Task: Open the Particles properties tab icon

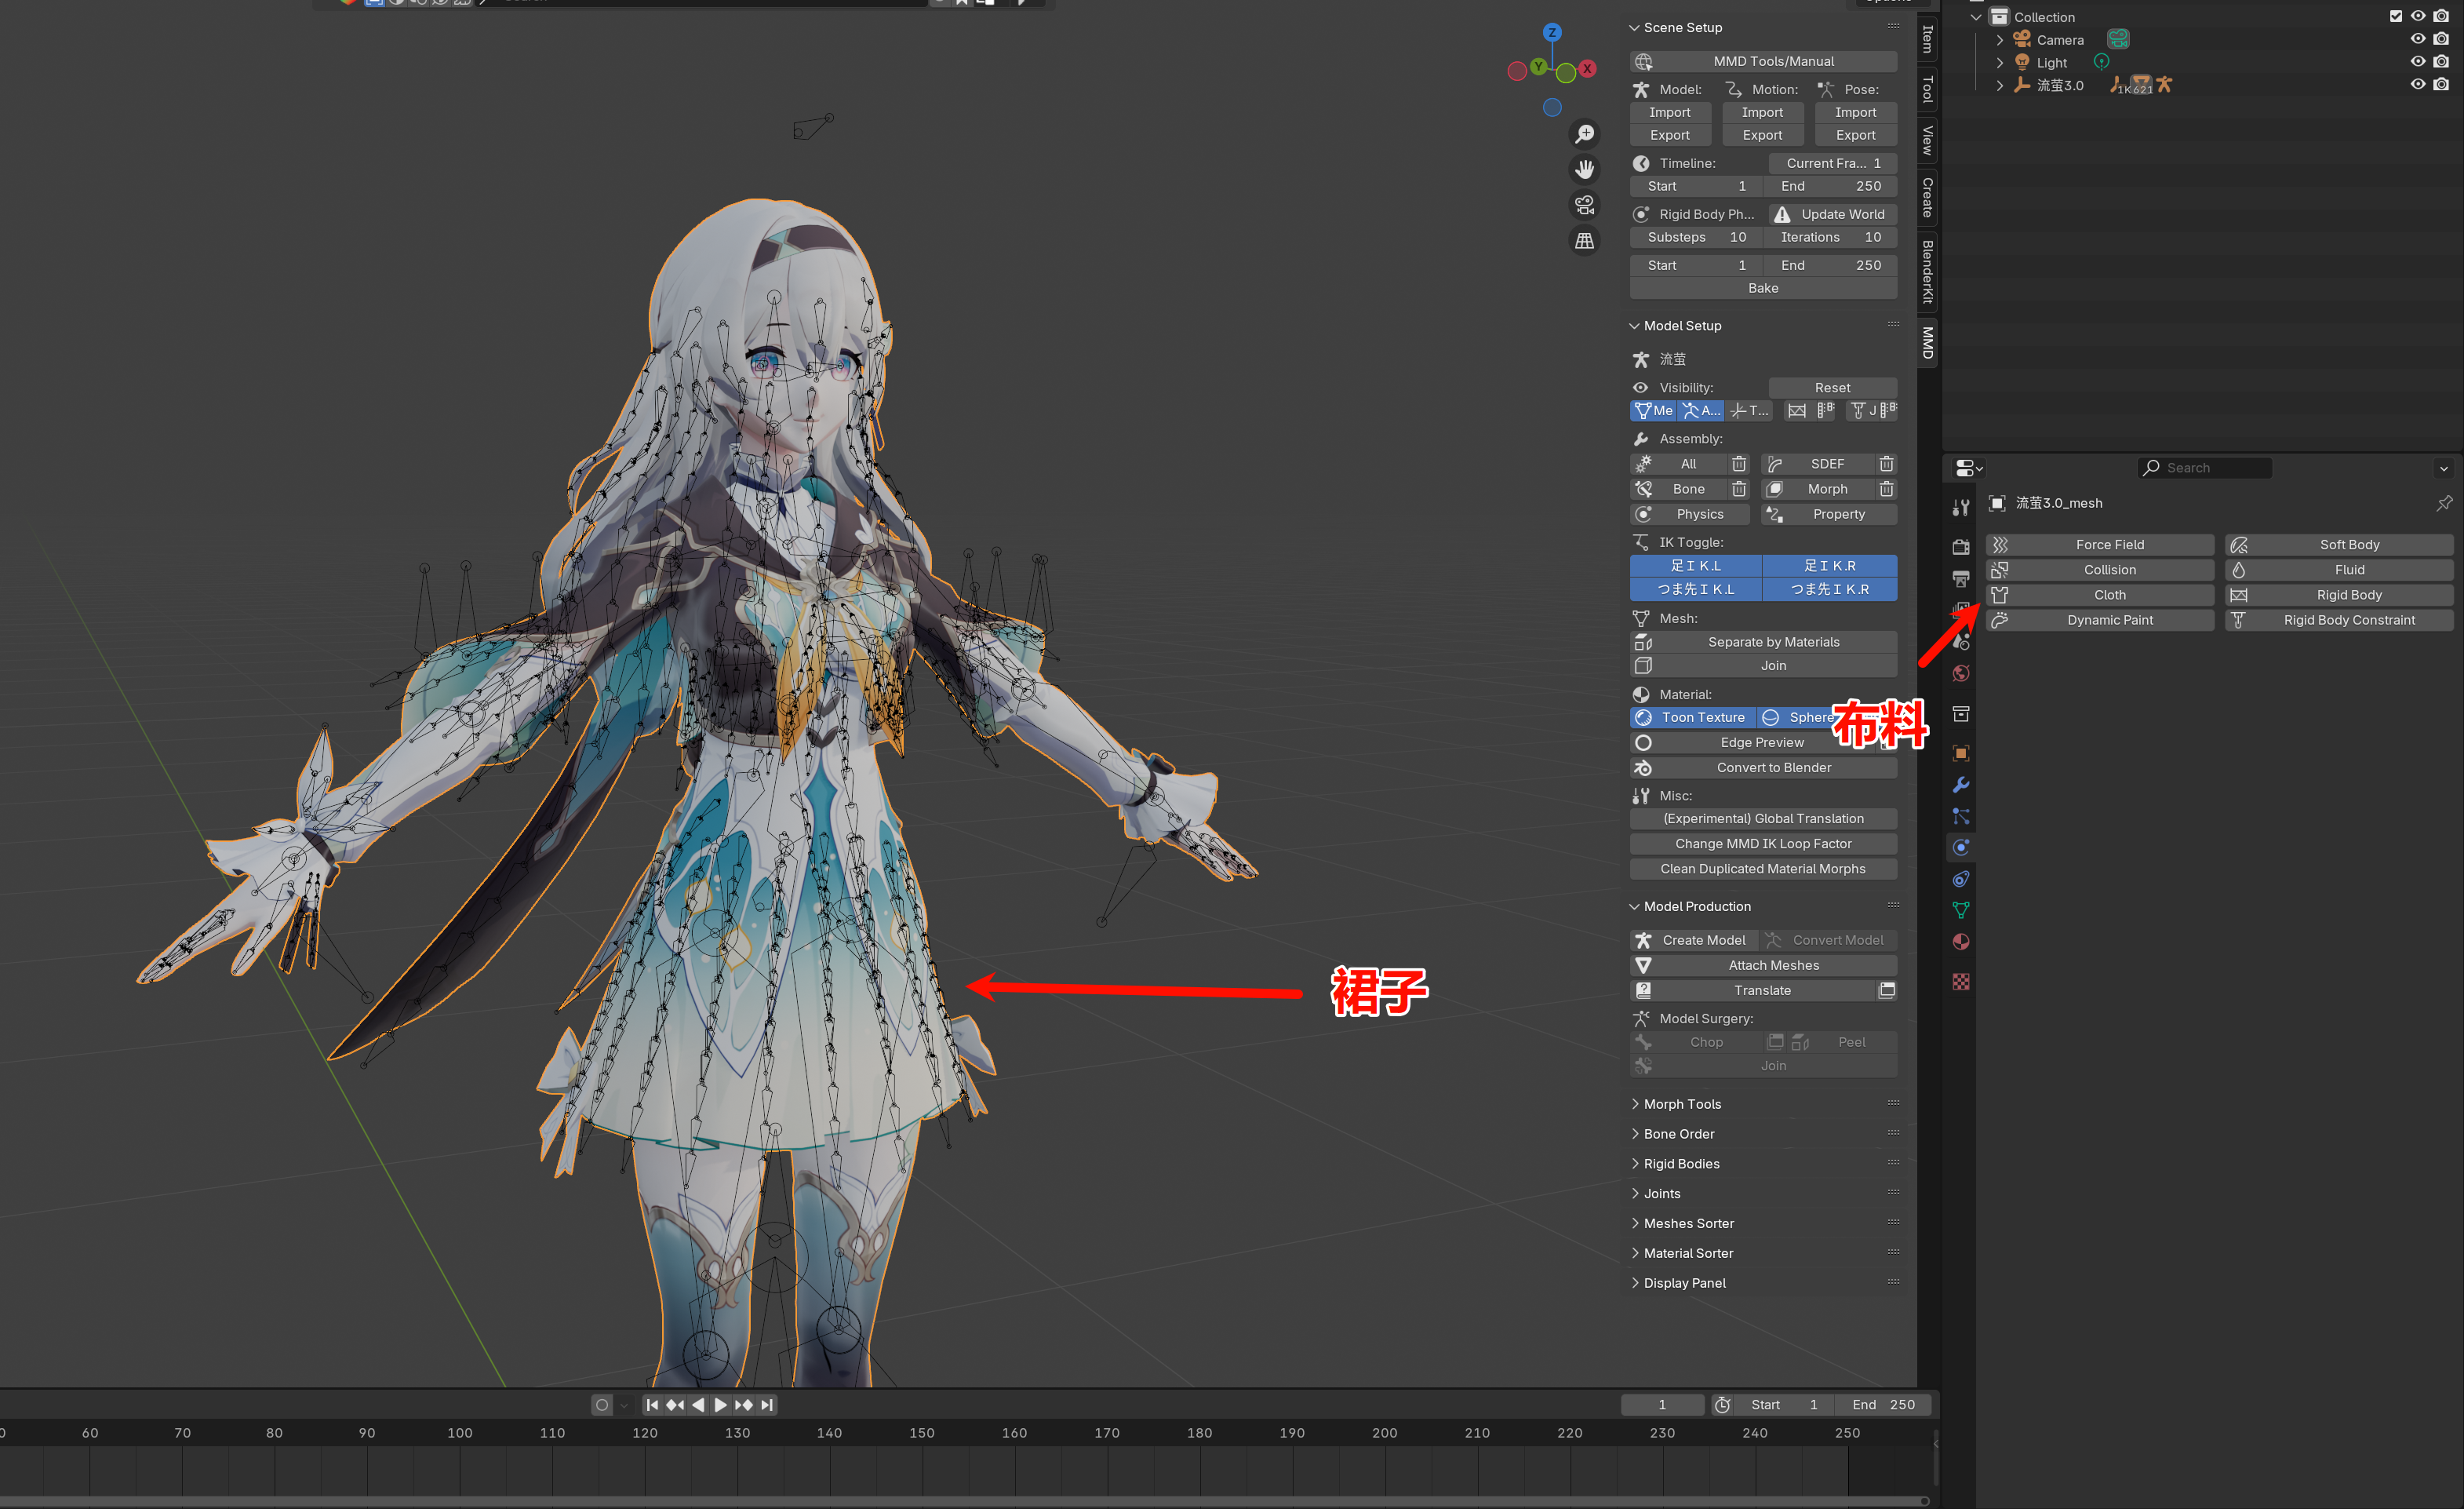Action: (1960, 816)
